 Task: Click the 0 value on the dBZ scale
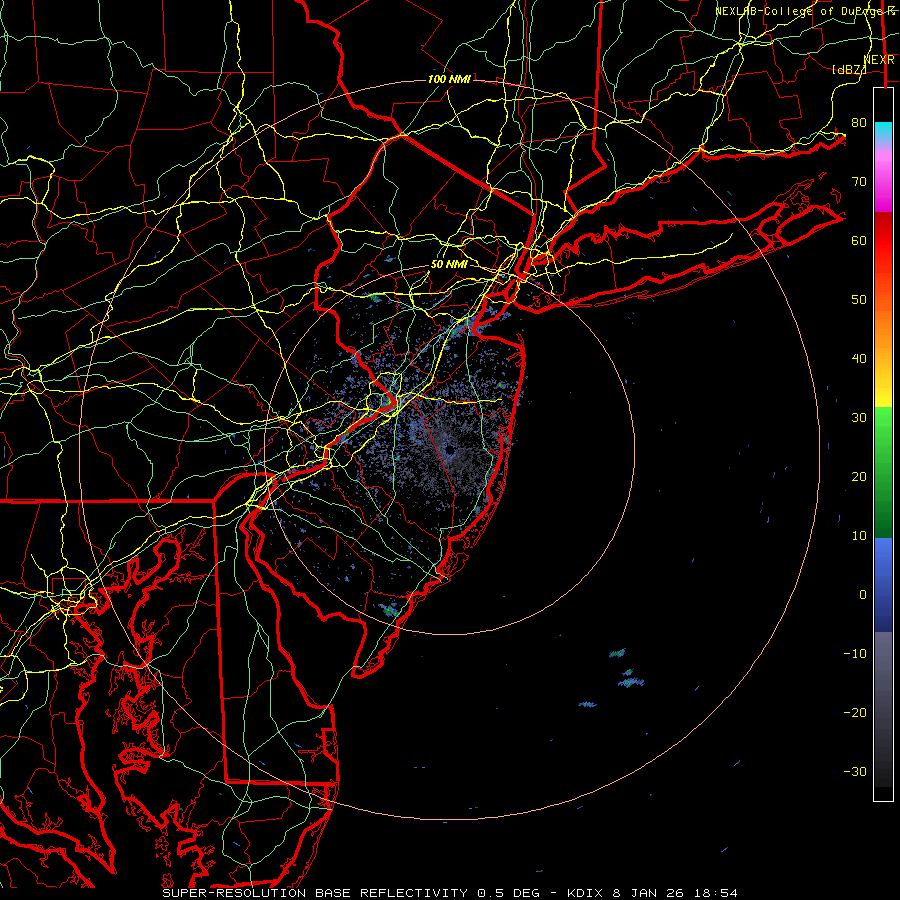pos(863,595)
